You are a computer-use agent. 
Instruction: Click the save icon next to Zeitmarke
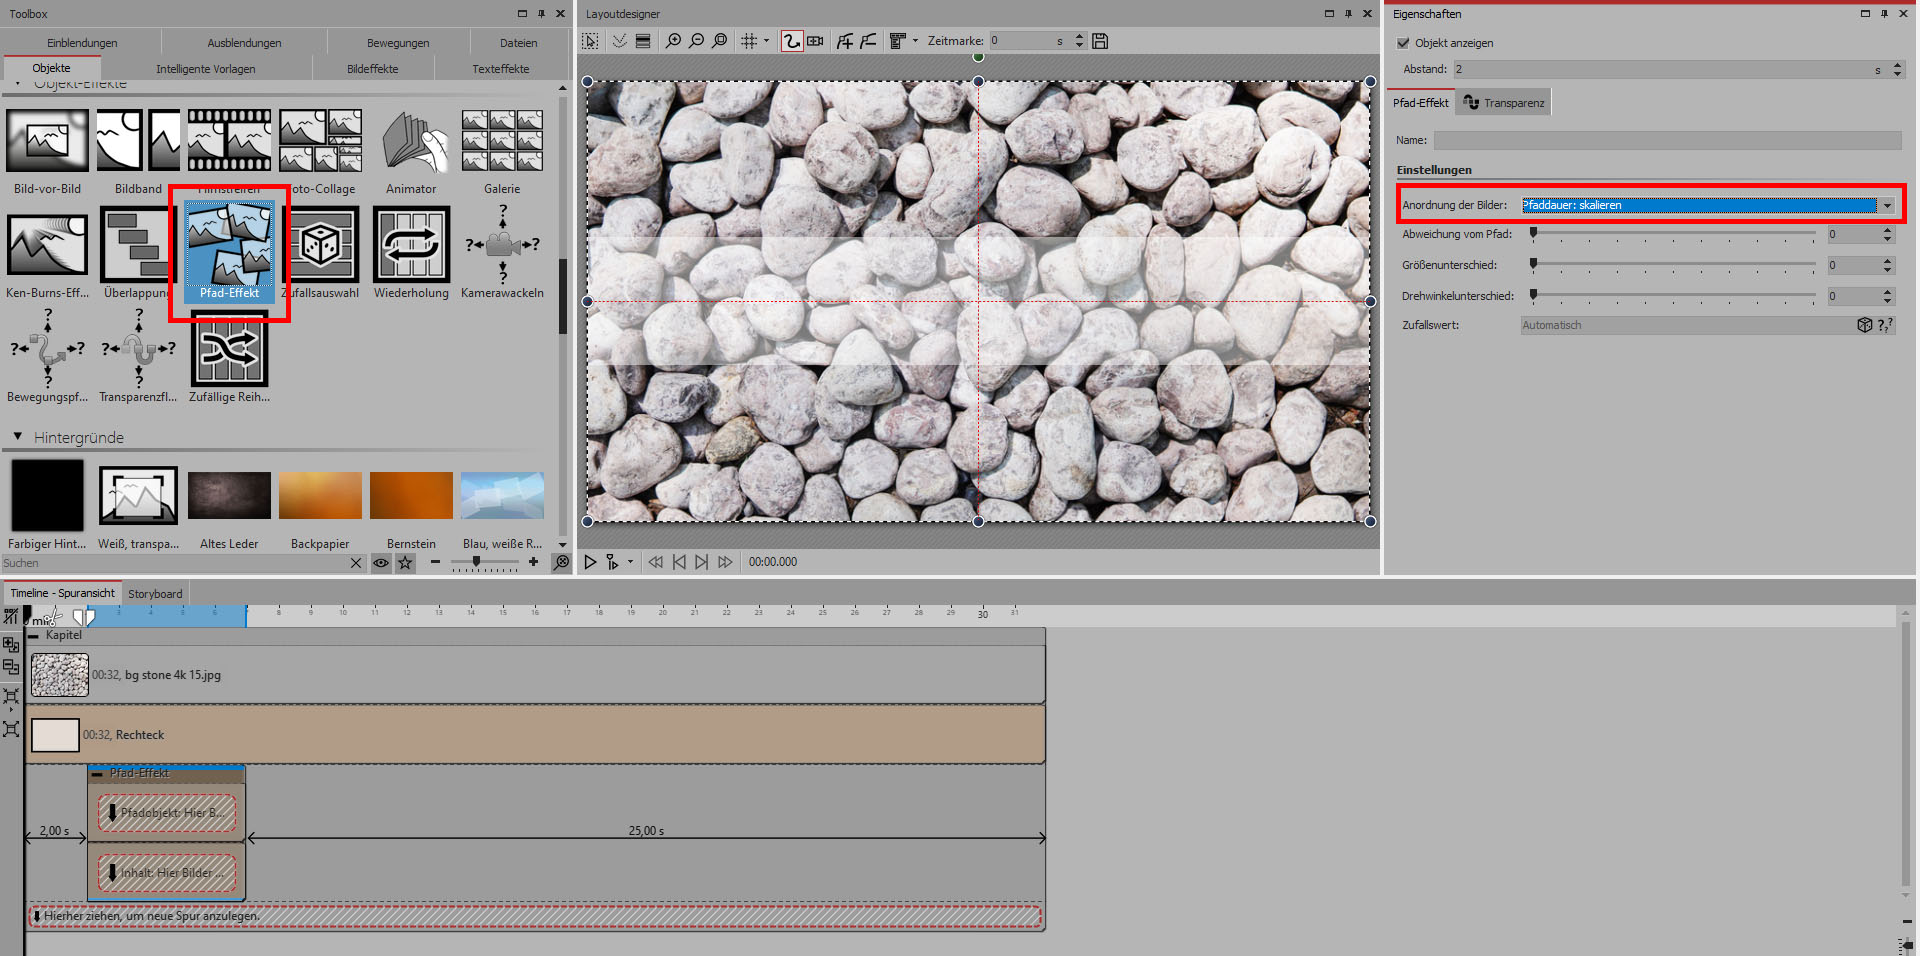[1100, 41]
